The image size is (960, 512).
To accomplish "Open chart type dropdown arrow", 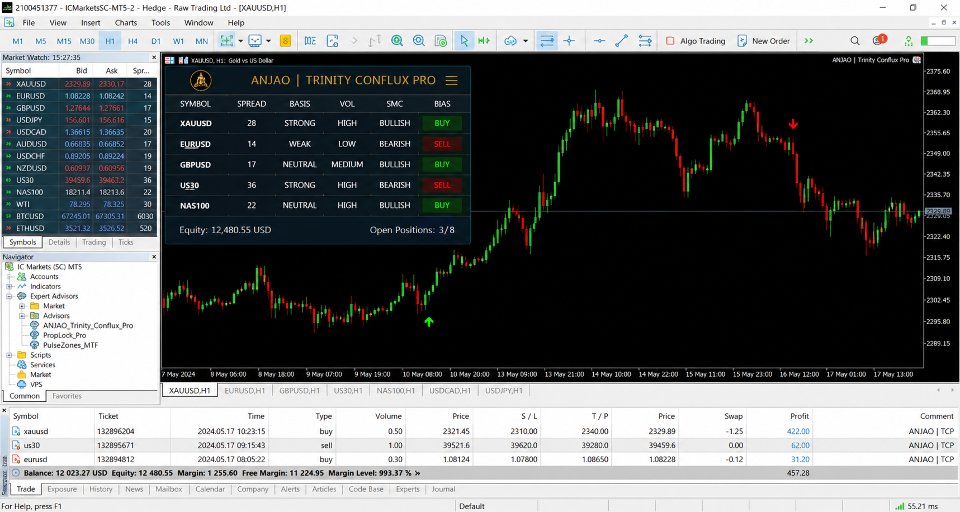I will pos(241,41).
